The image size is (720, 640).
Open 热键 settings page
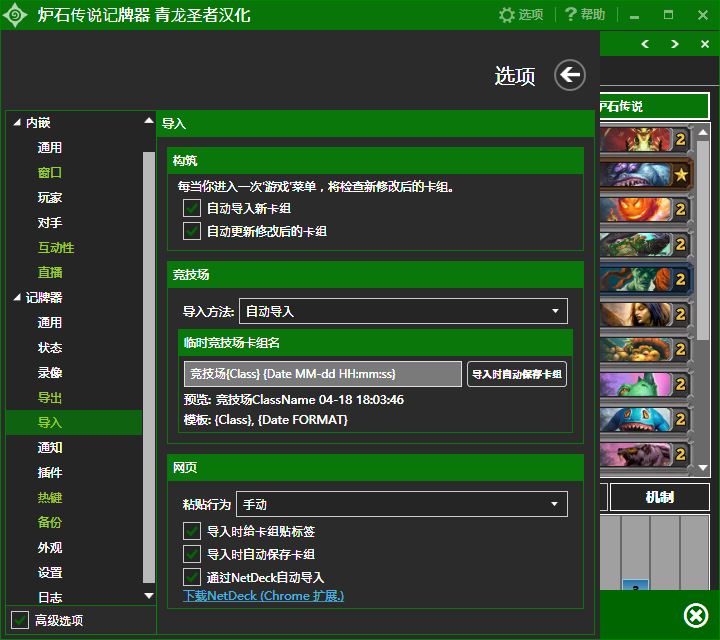coord(50,498)
